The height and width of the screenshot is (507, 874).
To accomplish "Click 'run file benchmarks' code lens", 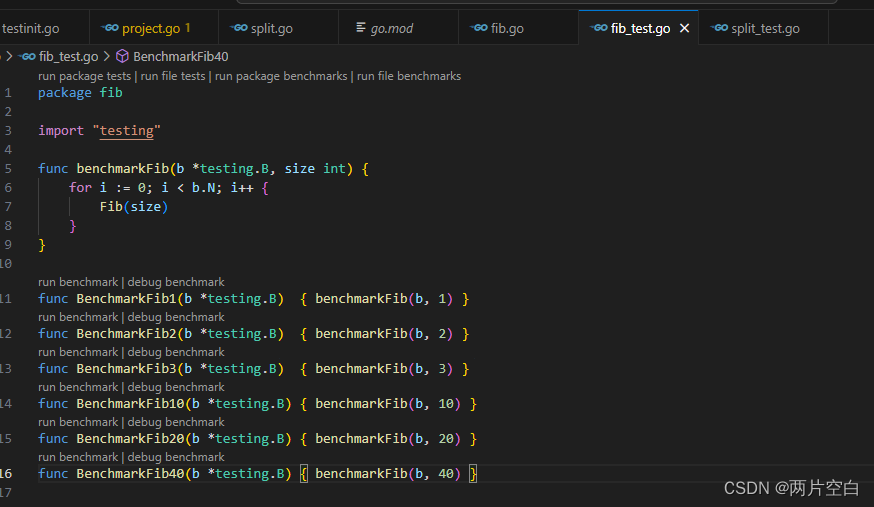I will pos(409,76).
